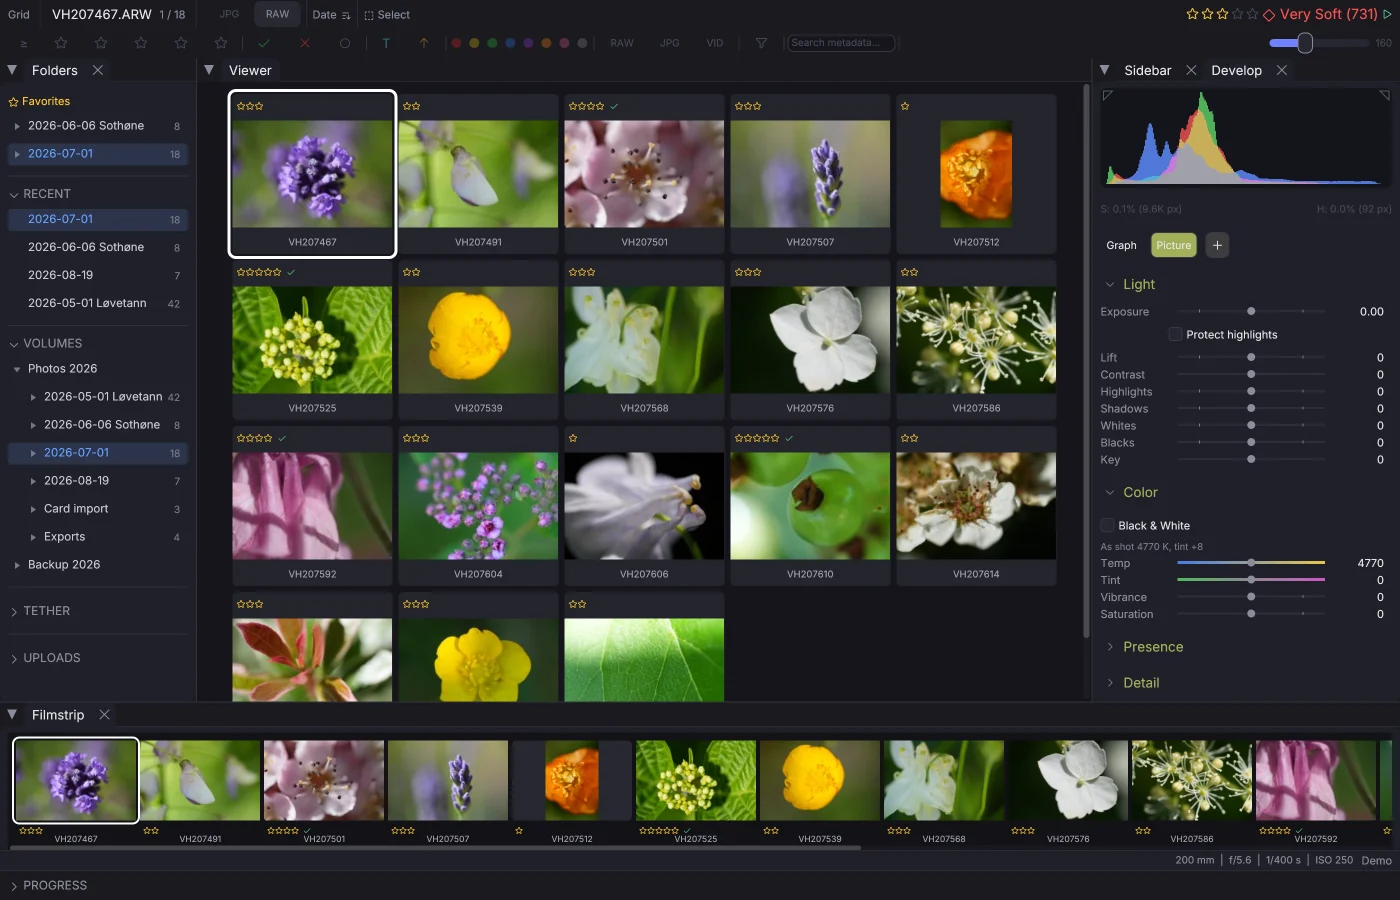Image resolution: width=1400 pixels, height=900 pixels.
Task: Switch to the Develop tab
Action: (x=1236, y=70)
